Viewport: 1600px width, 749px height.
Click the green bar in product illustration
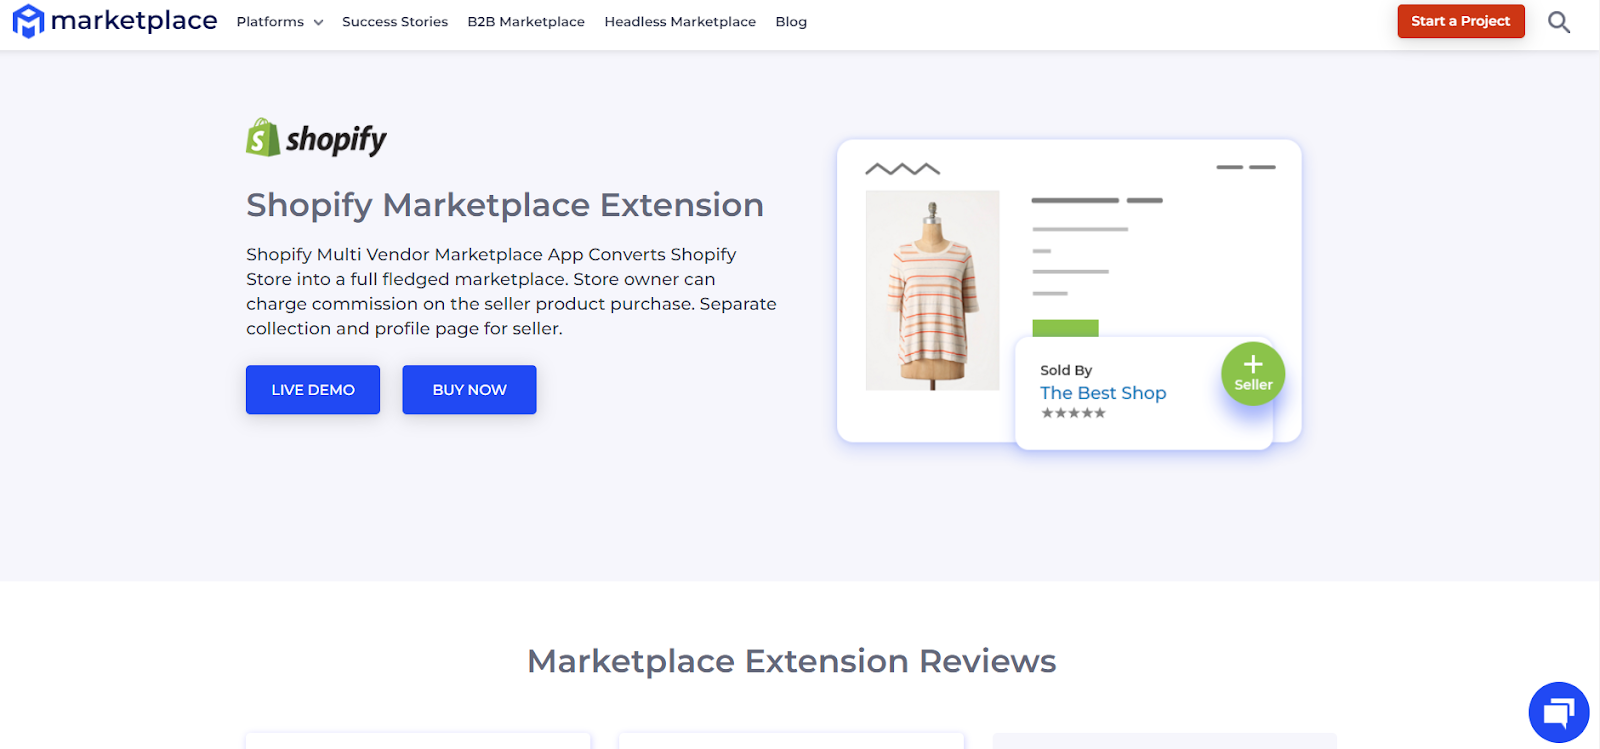point(1065,328)
